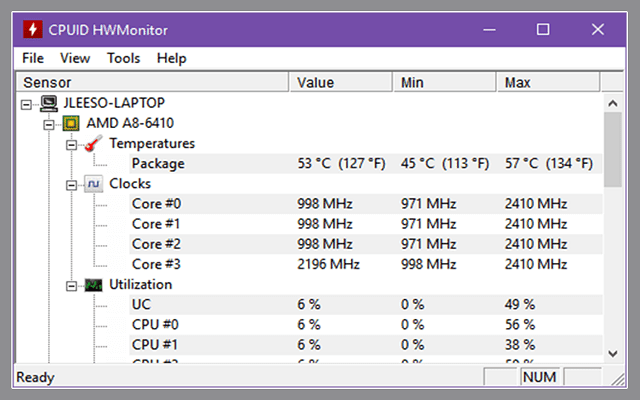Viewport: 640px width, 400px height.
Task: Open the File menu
Action: click(x=33, y=58)
